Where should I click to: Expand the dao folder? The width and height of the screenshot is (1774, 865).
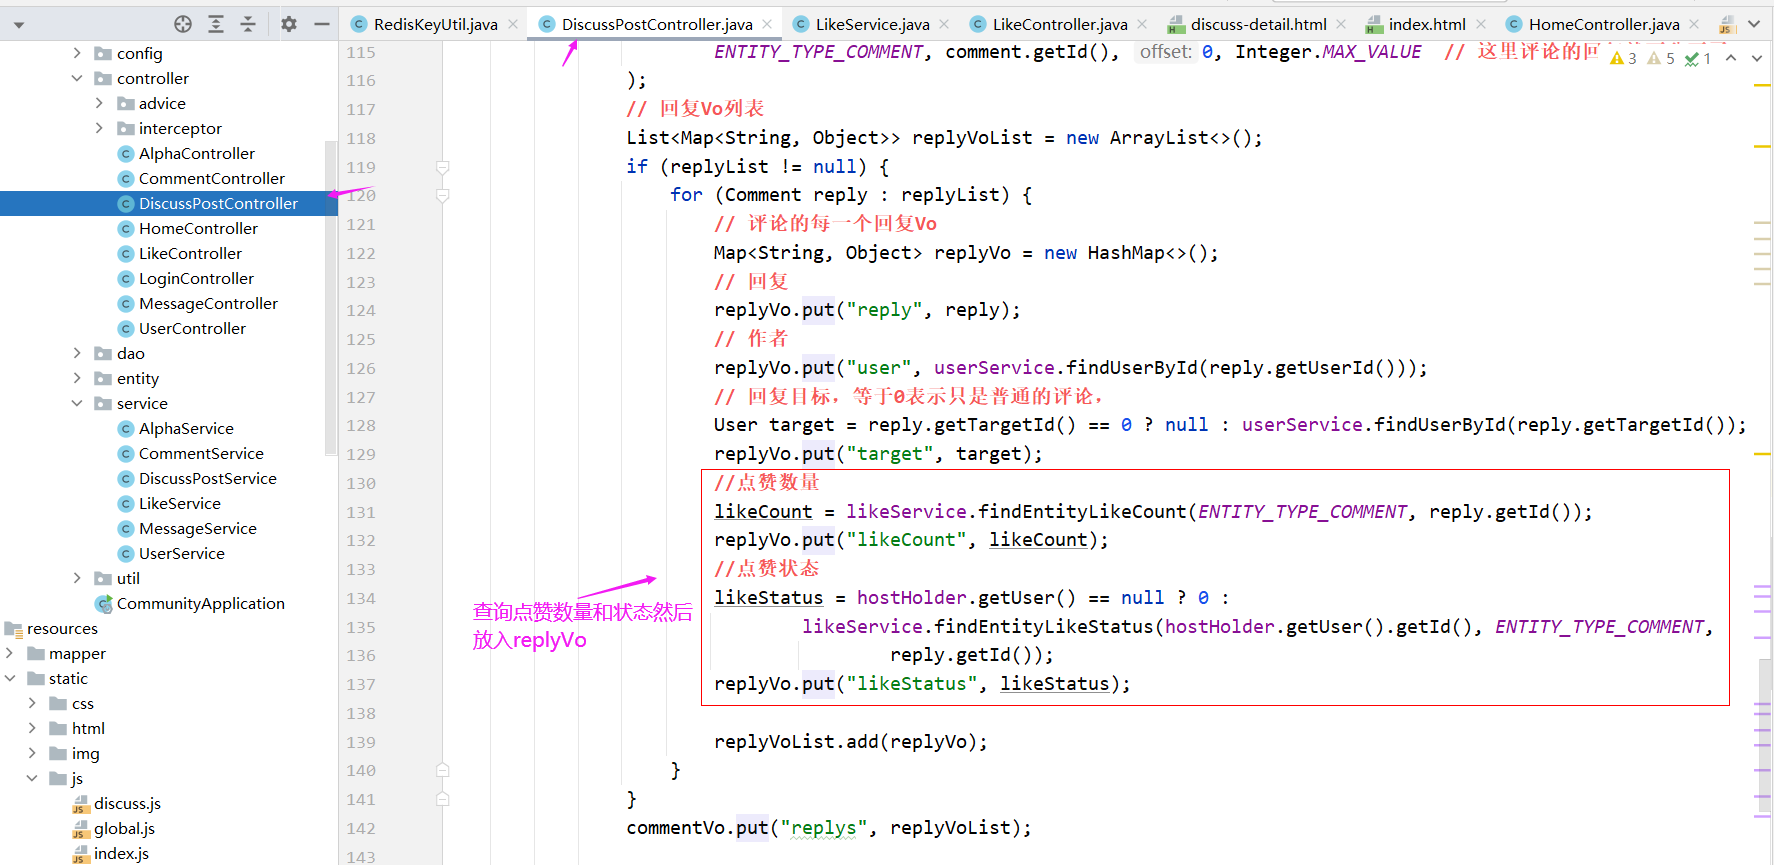77,353
